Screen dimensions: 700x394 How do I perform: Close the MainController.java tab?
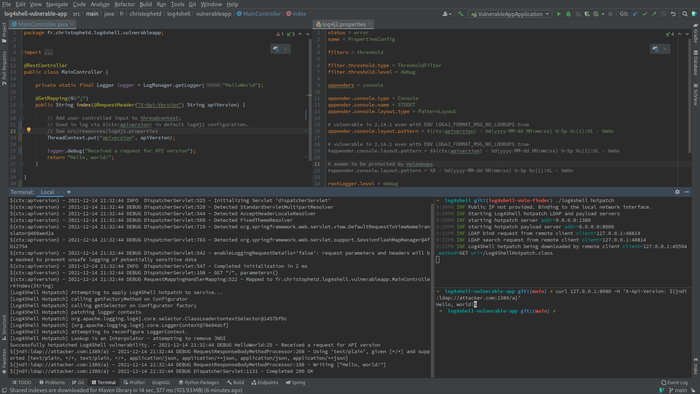(x=71, y=24)
